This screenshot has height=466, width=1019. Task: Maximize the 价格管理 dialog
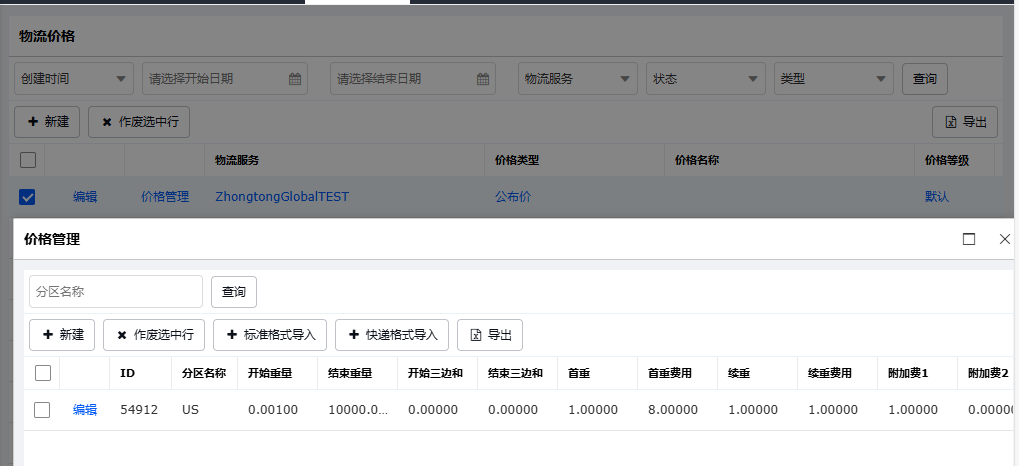point(968,239)
